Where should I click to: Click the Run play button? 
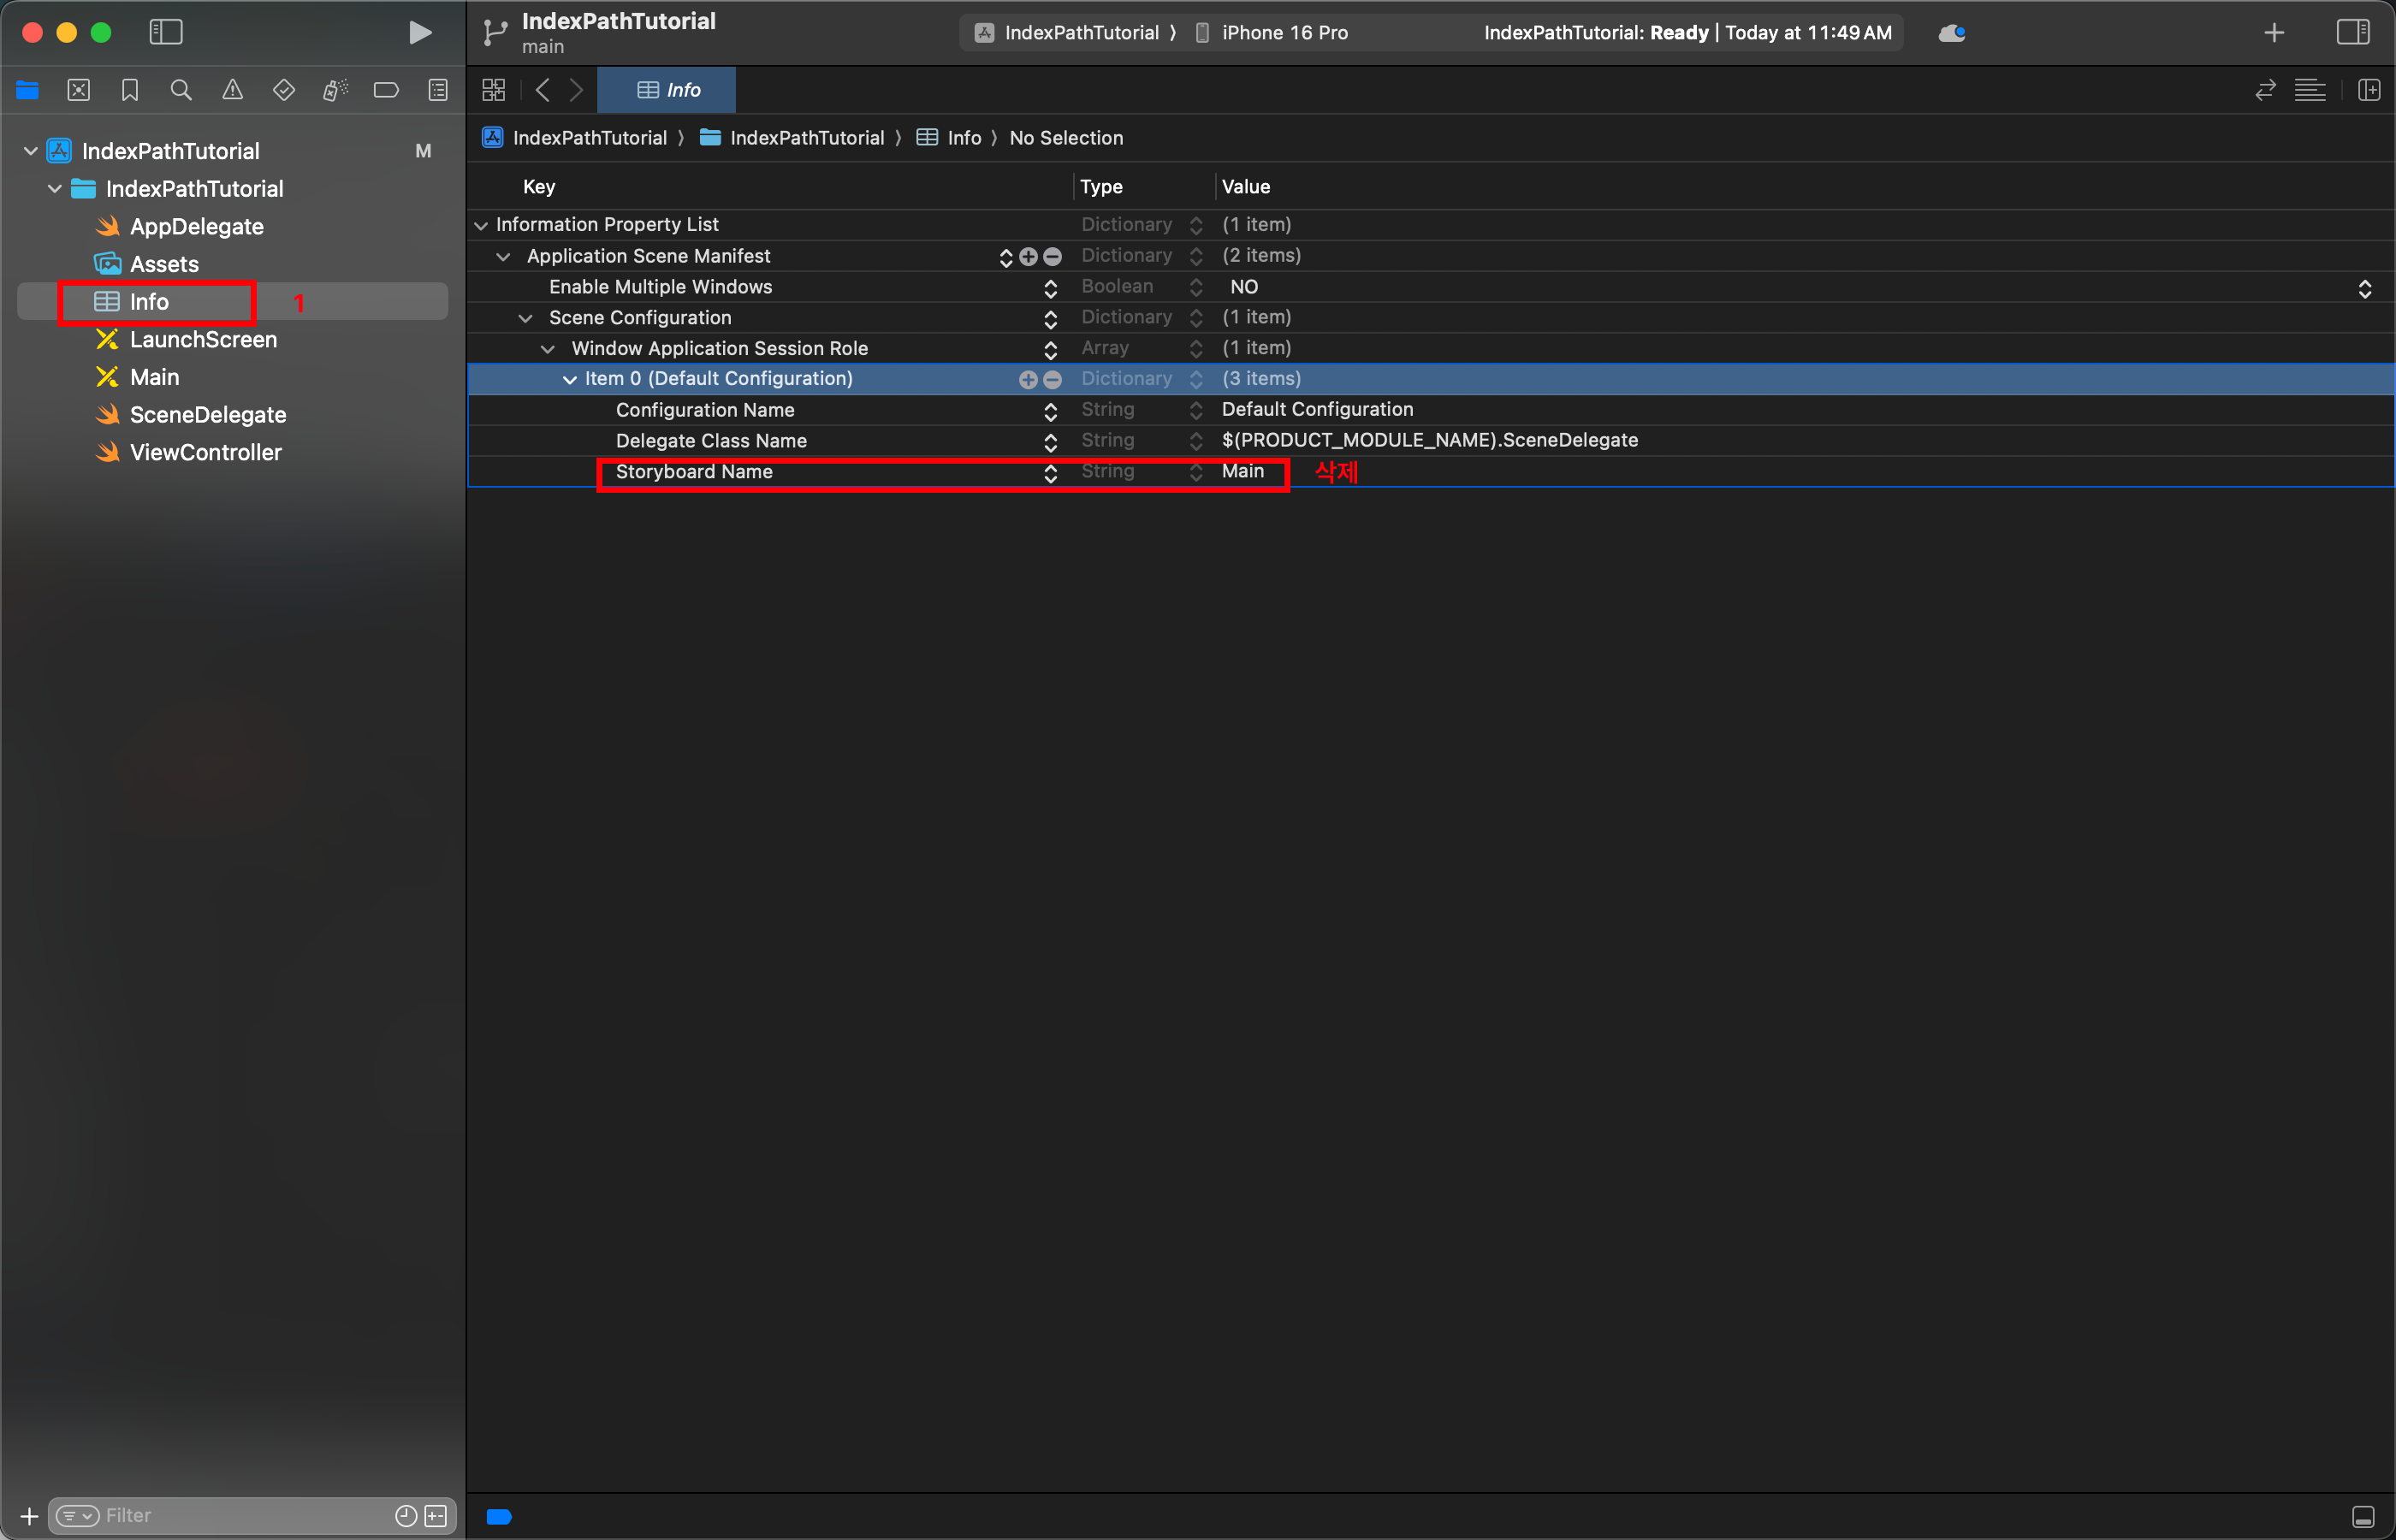(x=420, y=33)
